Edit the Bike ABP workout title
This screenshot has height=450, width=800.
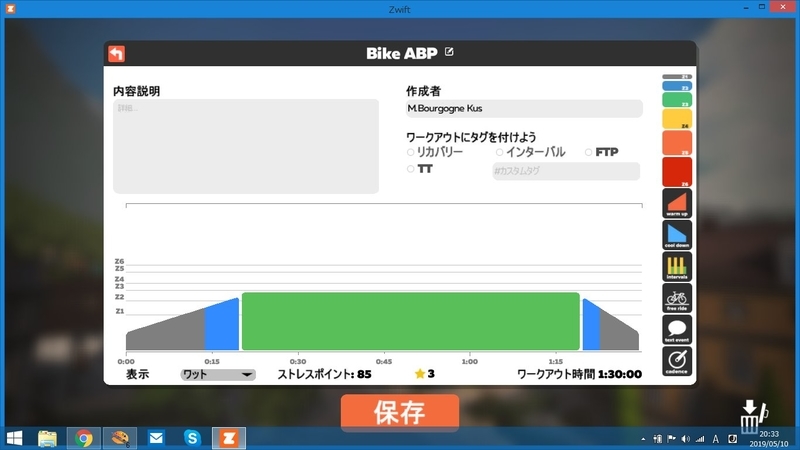pos(449,52)
